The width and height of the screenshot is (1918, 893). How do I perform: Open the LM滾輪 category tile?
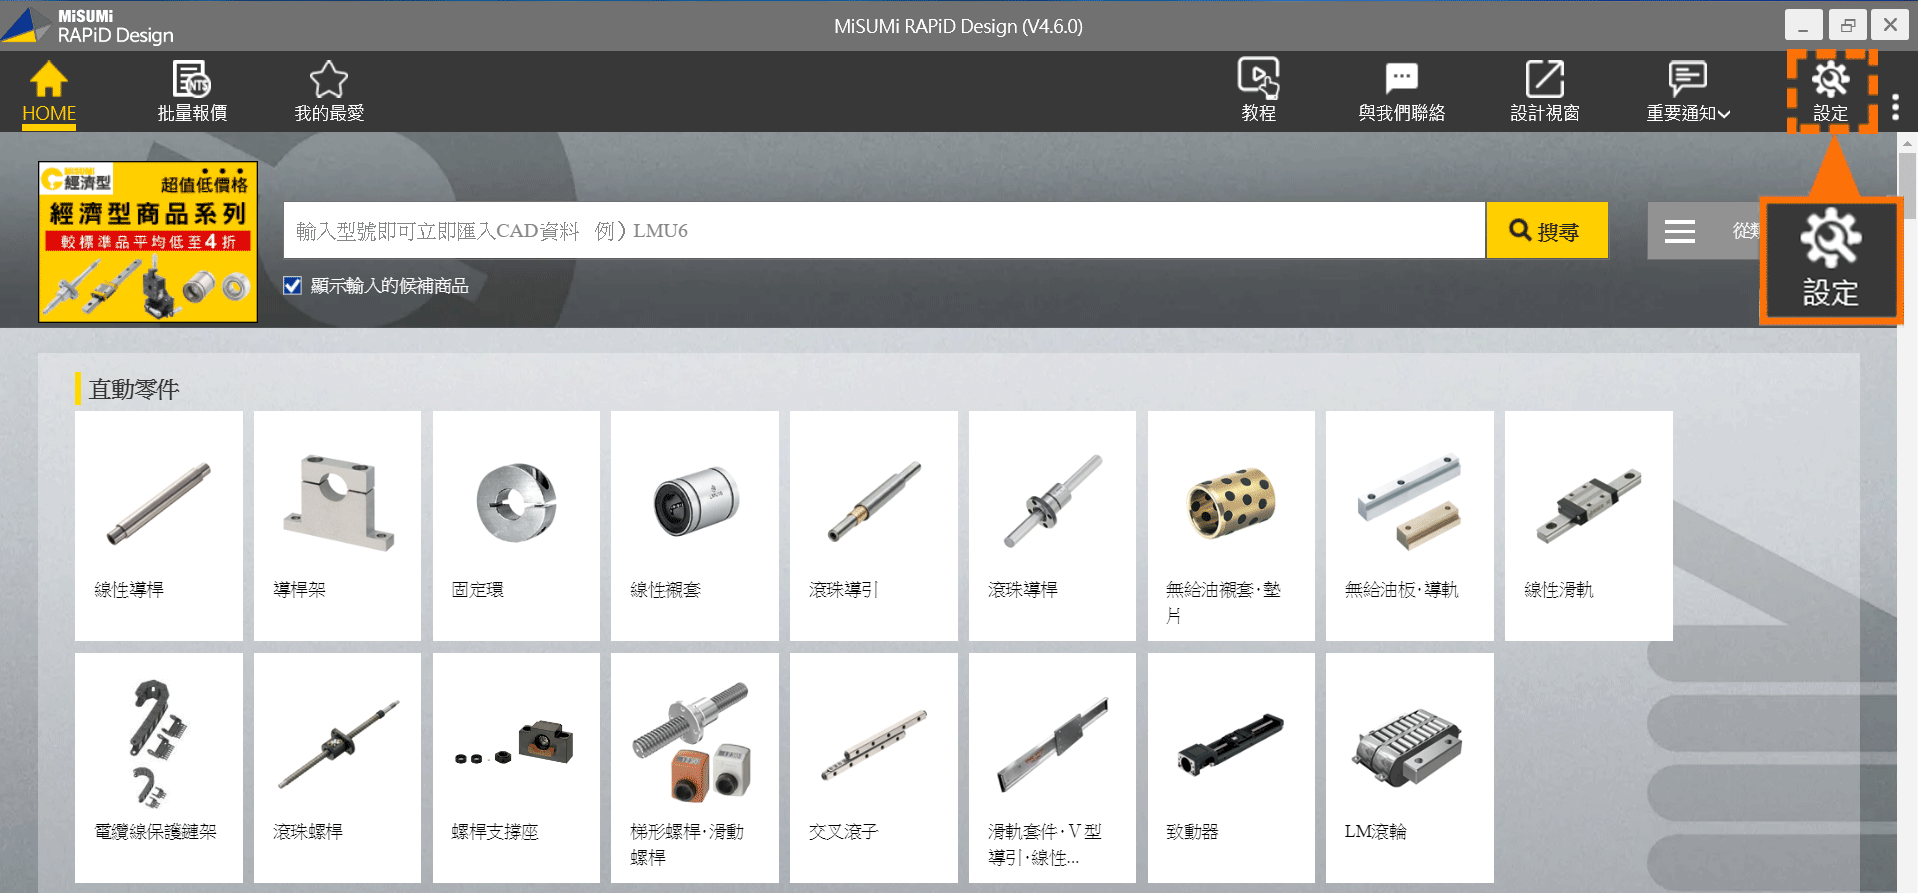coord(1409,767)
